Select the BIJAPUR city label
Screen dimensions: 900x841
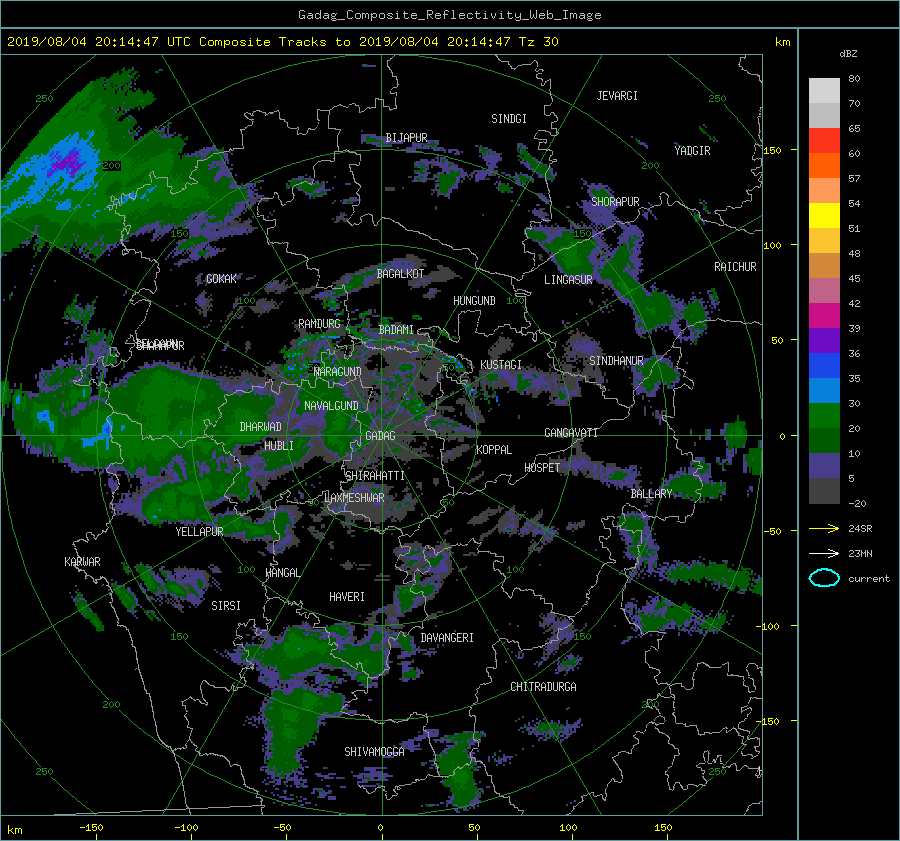[406, 138]
